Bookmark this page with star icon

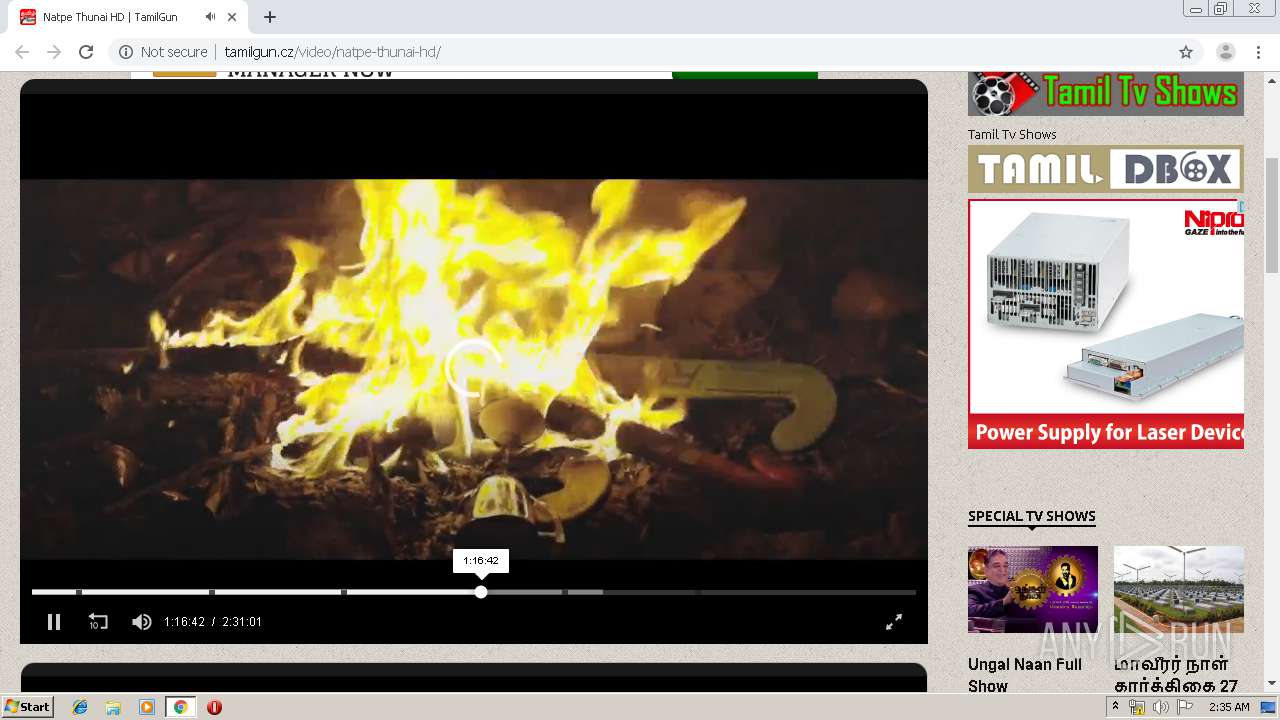pos(1186,52)
